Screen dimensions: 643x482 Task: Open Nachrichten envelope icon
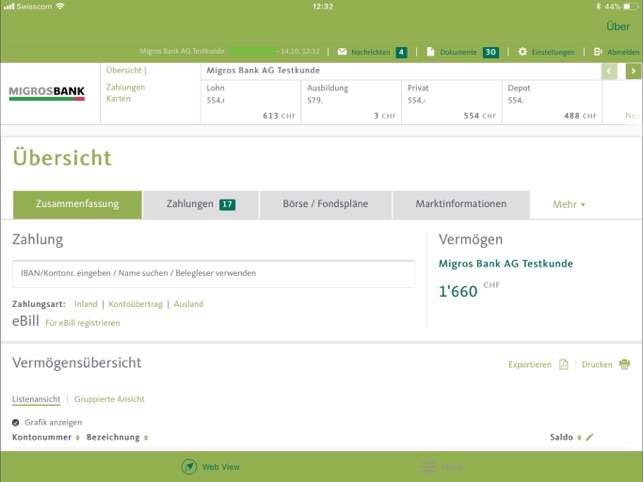coord(342,52)
